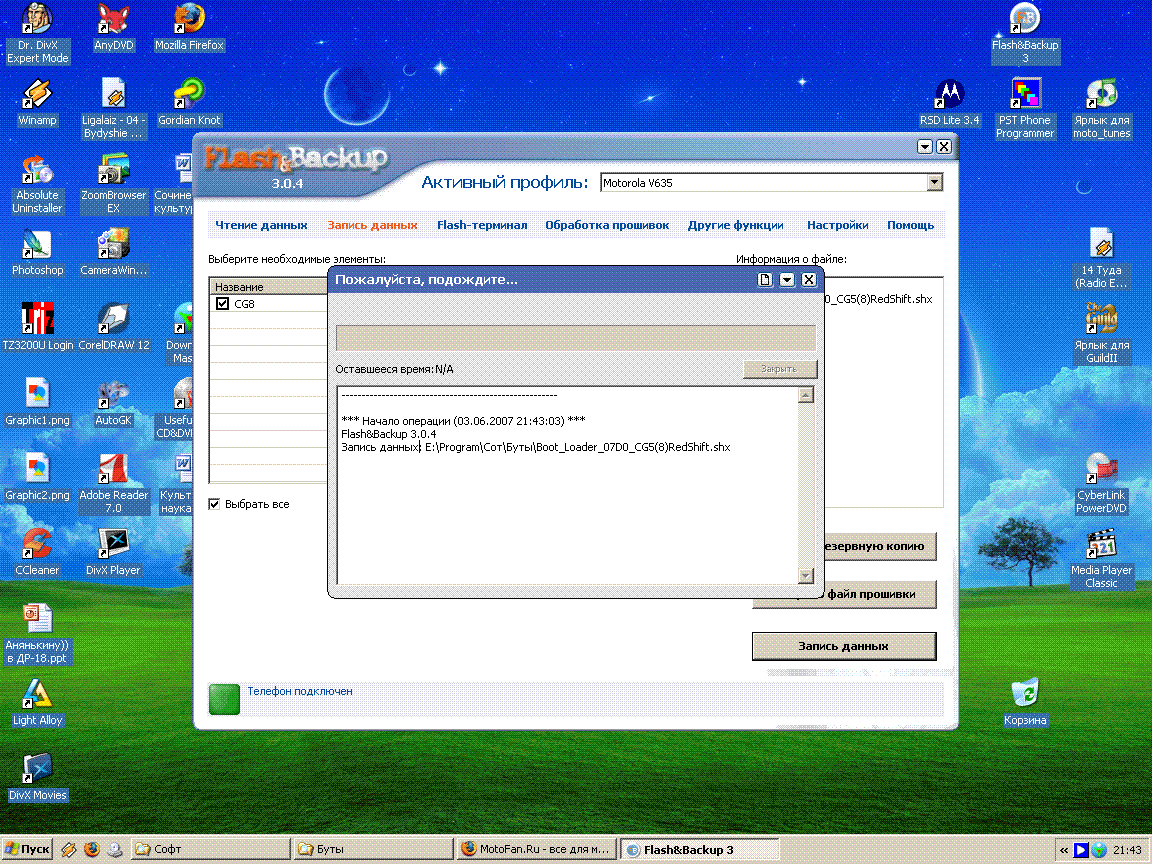The width and height of the screenshot is (1152, 864).
Task: Select the Winamp desktop icon
Action: click(37, 102)
